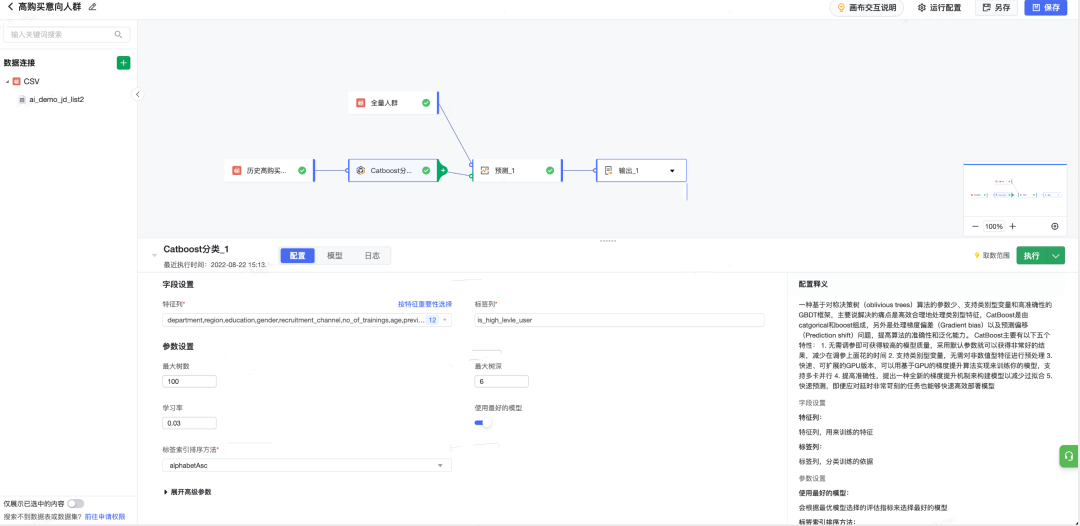Image resolution: width=1080 pixels, height=526 pixels.
Task: Click the 保存 button
Action: (x=1045, y=8)
